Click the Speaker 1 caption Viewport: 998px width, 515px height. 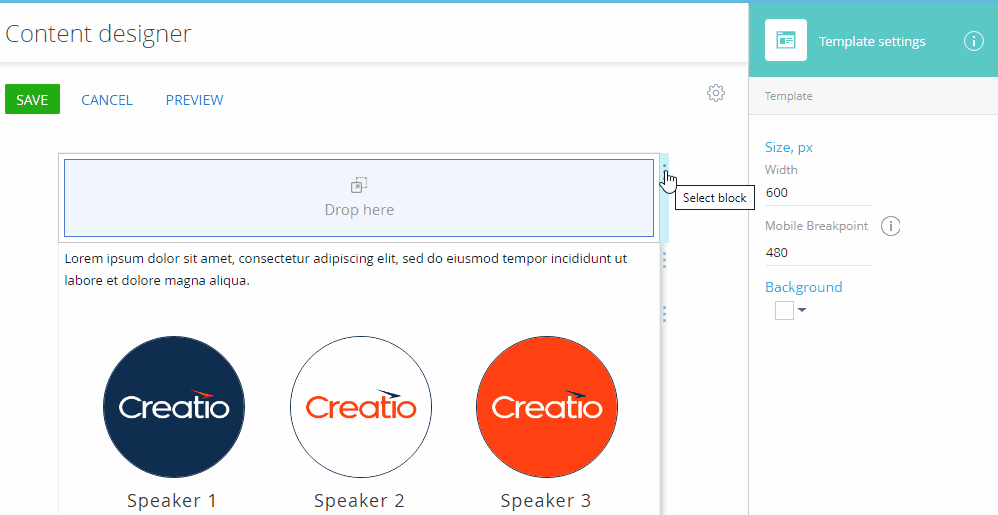point(172,501)
